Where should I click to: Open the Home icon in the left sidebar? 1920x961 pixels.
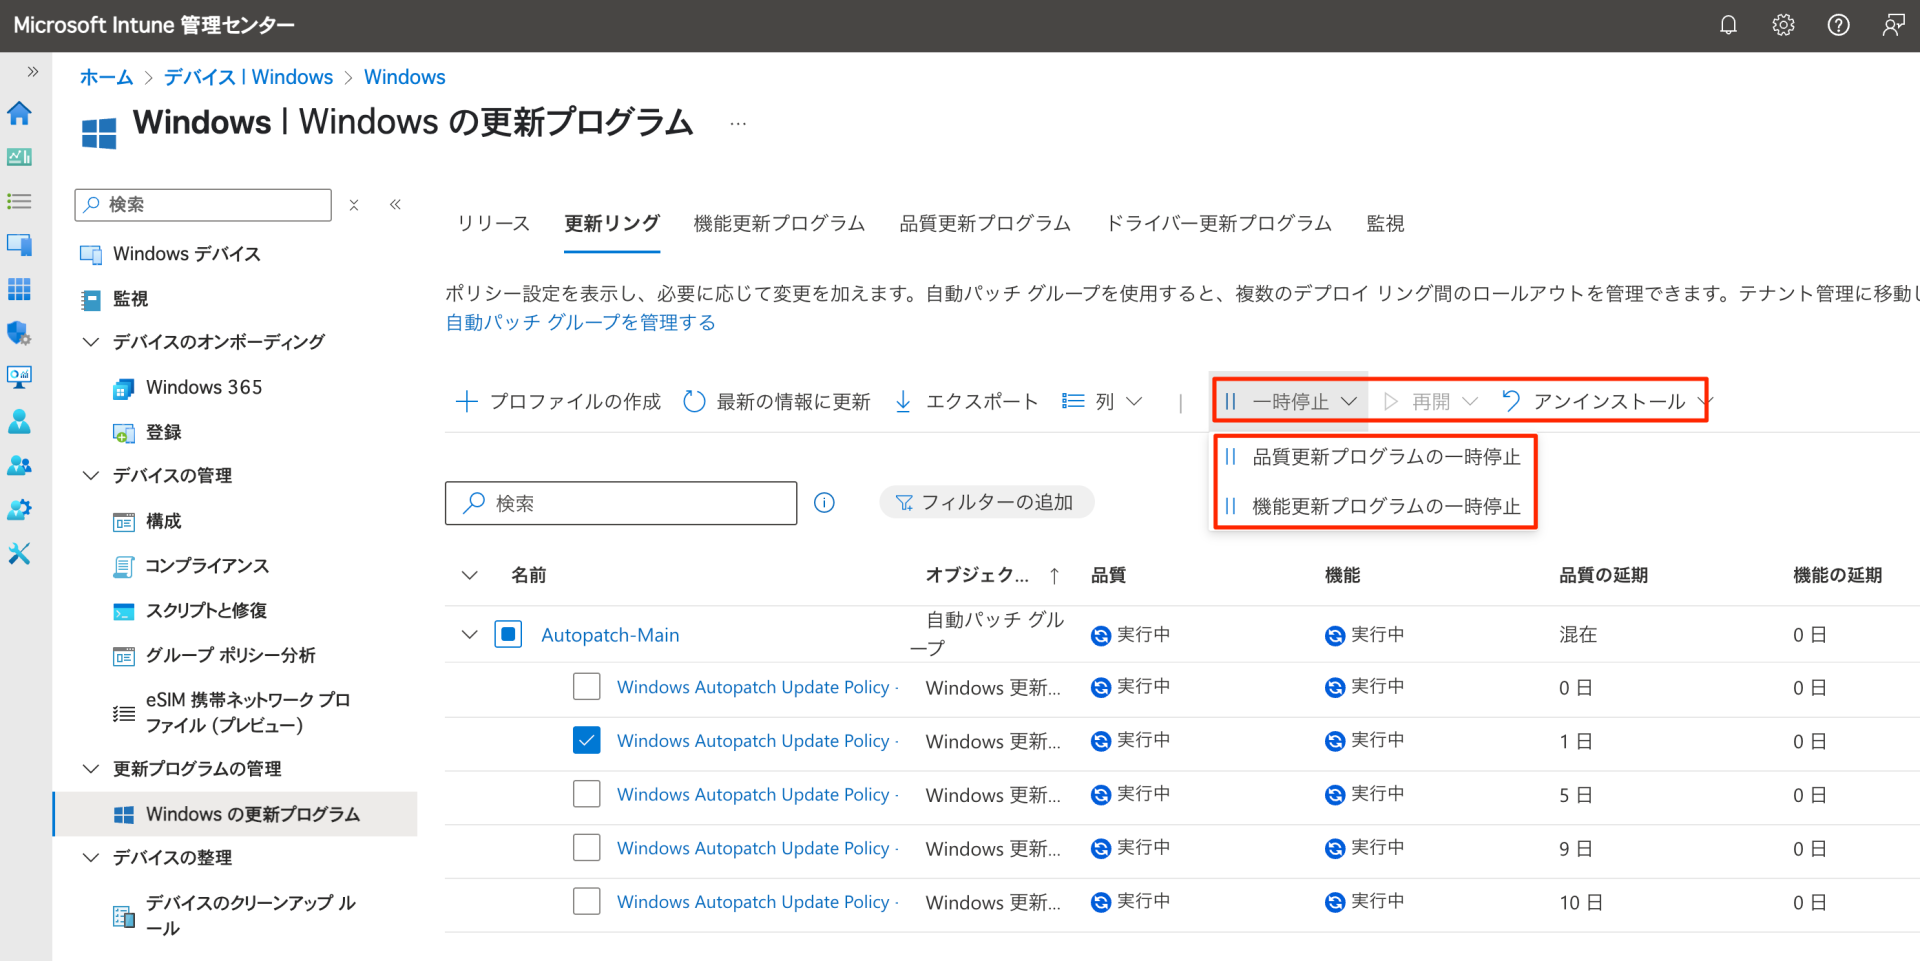pyautogui.click(x=20, y=113)
